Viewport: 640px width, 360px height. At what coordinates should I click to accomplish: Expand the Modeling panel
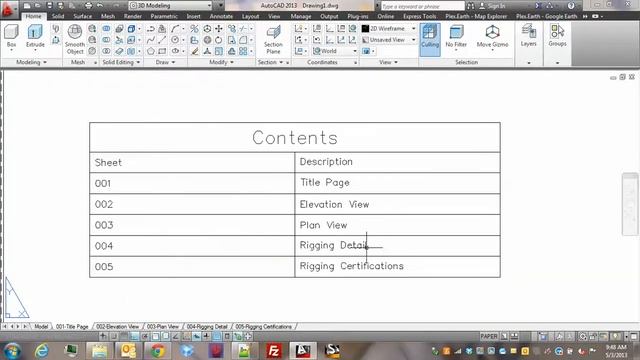31,62
